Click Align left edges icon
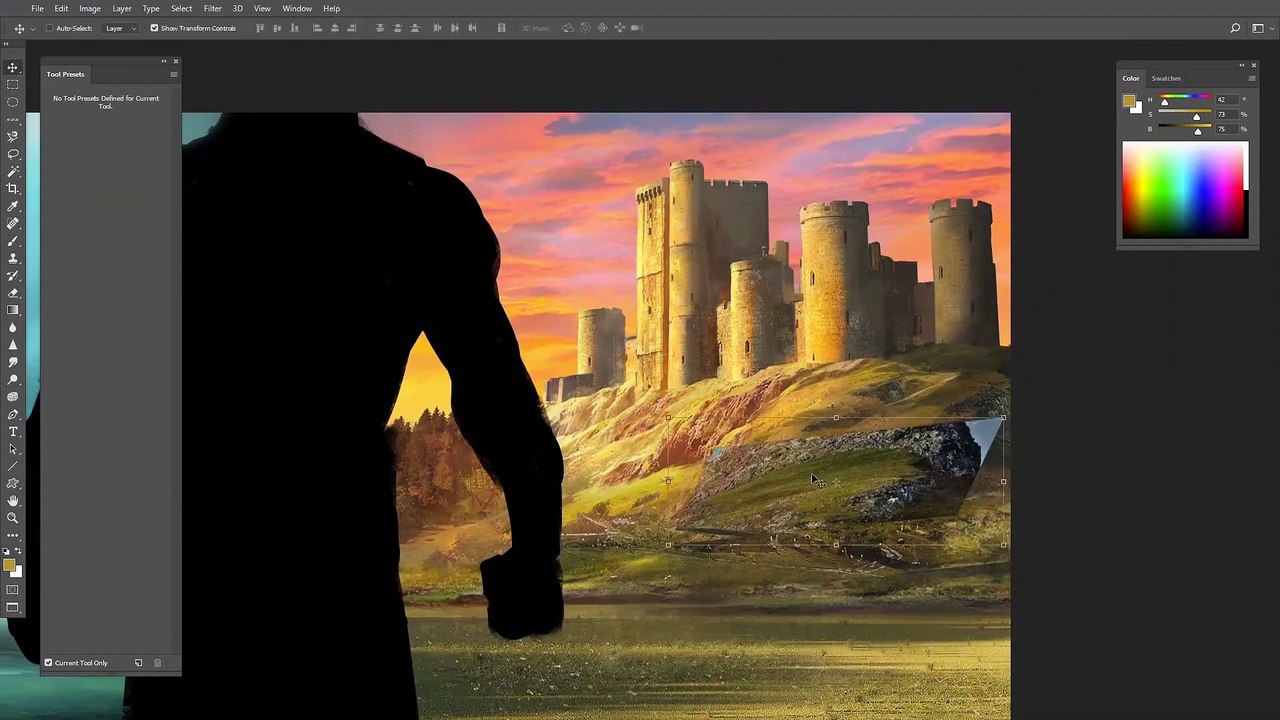 pos(318,28)
